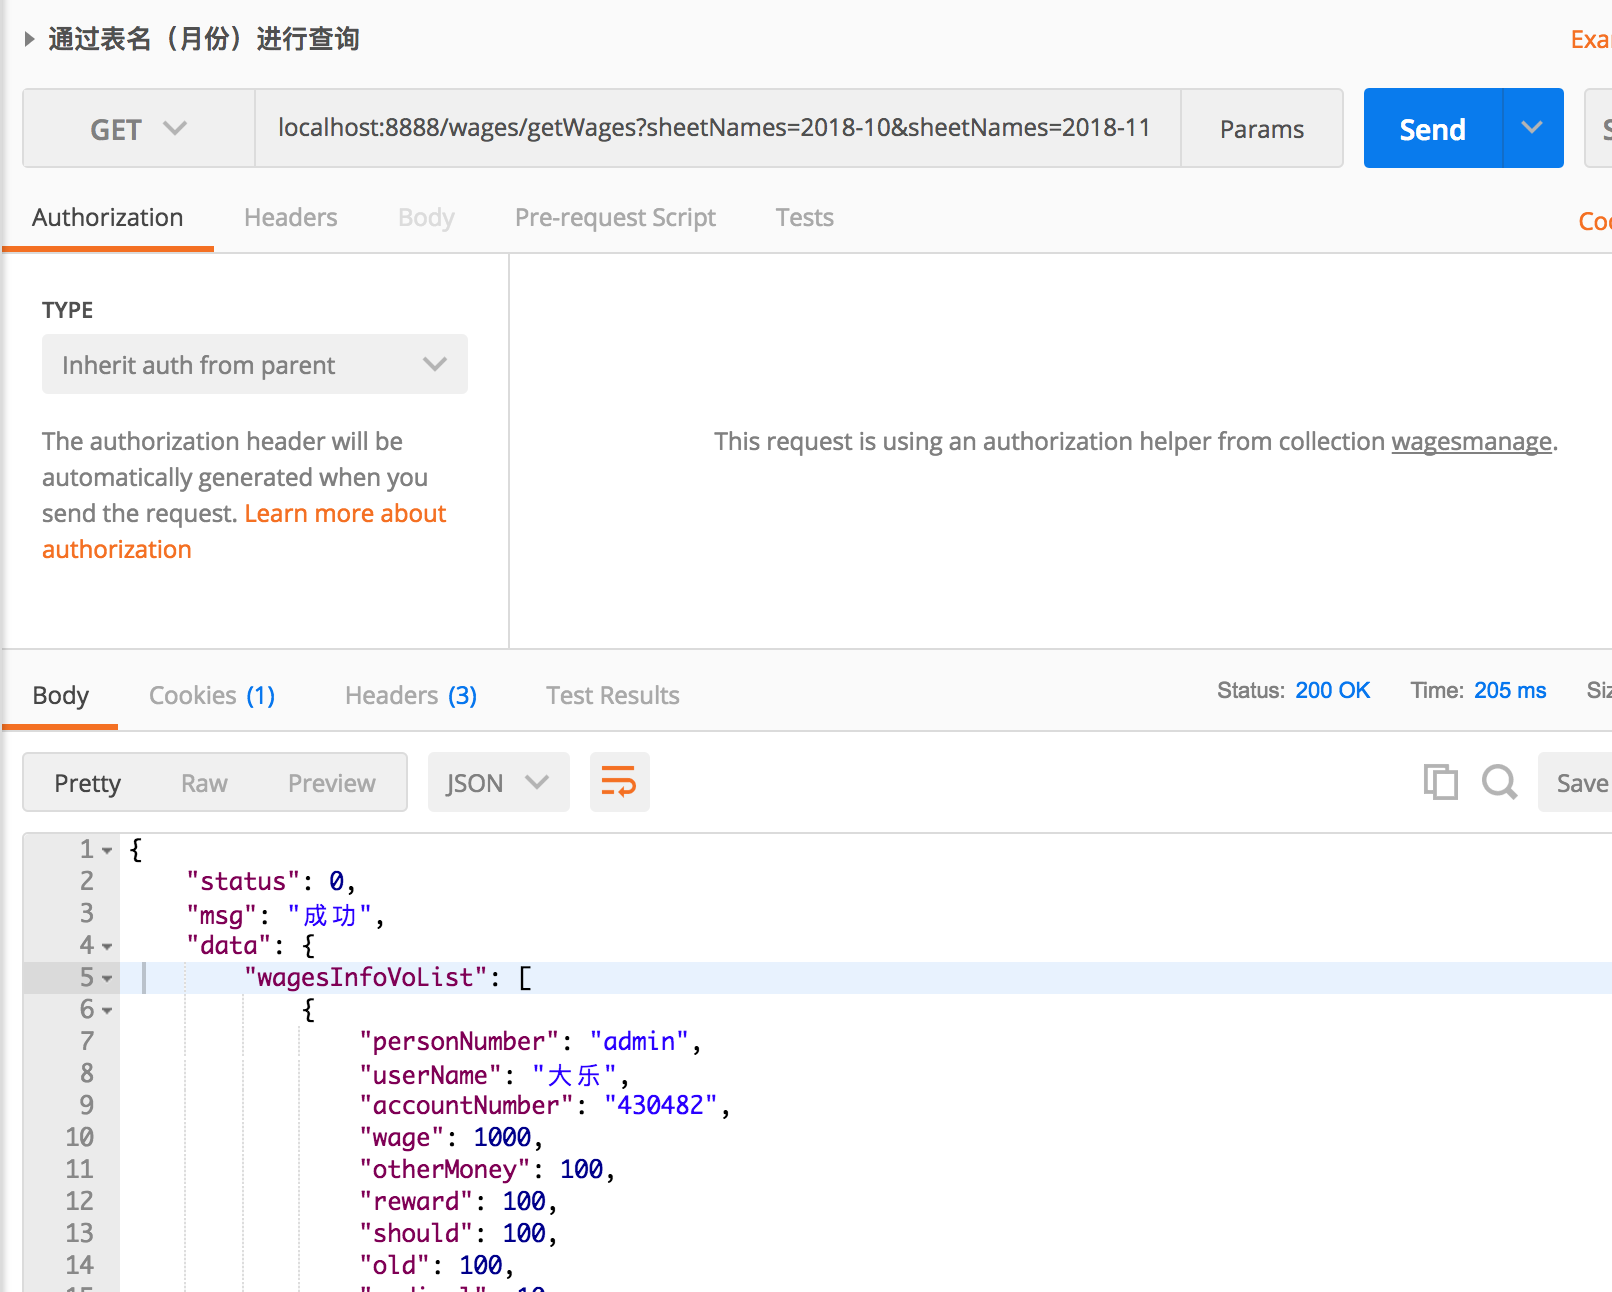
Task: Click the "msg": "成功" line
Action: point(286,915)
